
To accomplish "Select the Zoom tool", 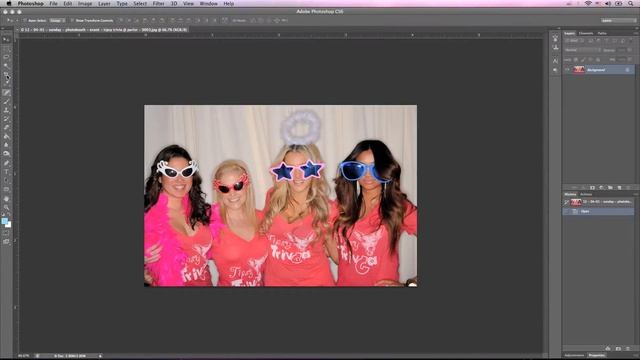I will coord(6,207).
